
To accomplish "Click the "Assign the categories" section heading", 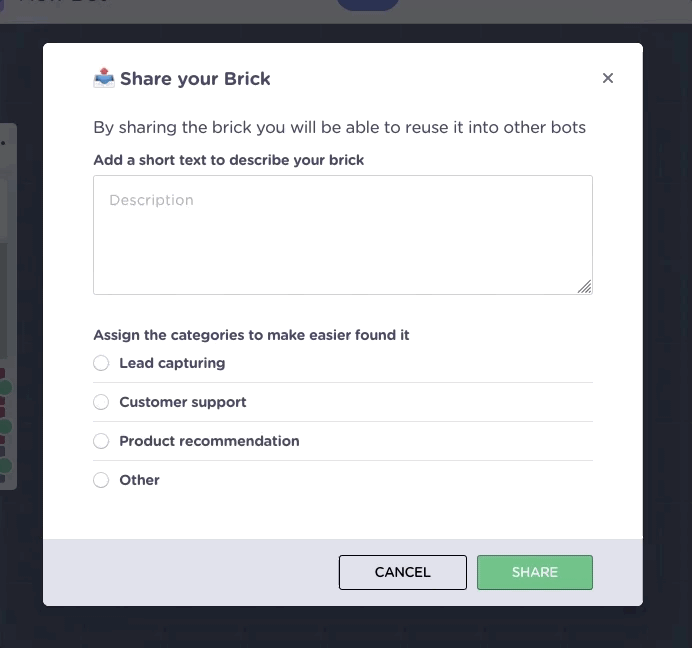I will tap(251, 335).
